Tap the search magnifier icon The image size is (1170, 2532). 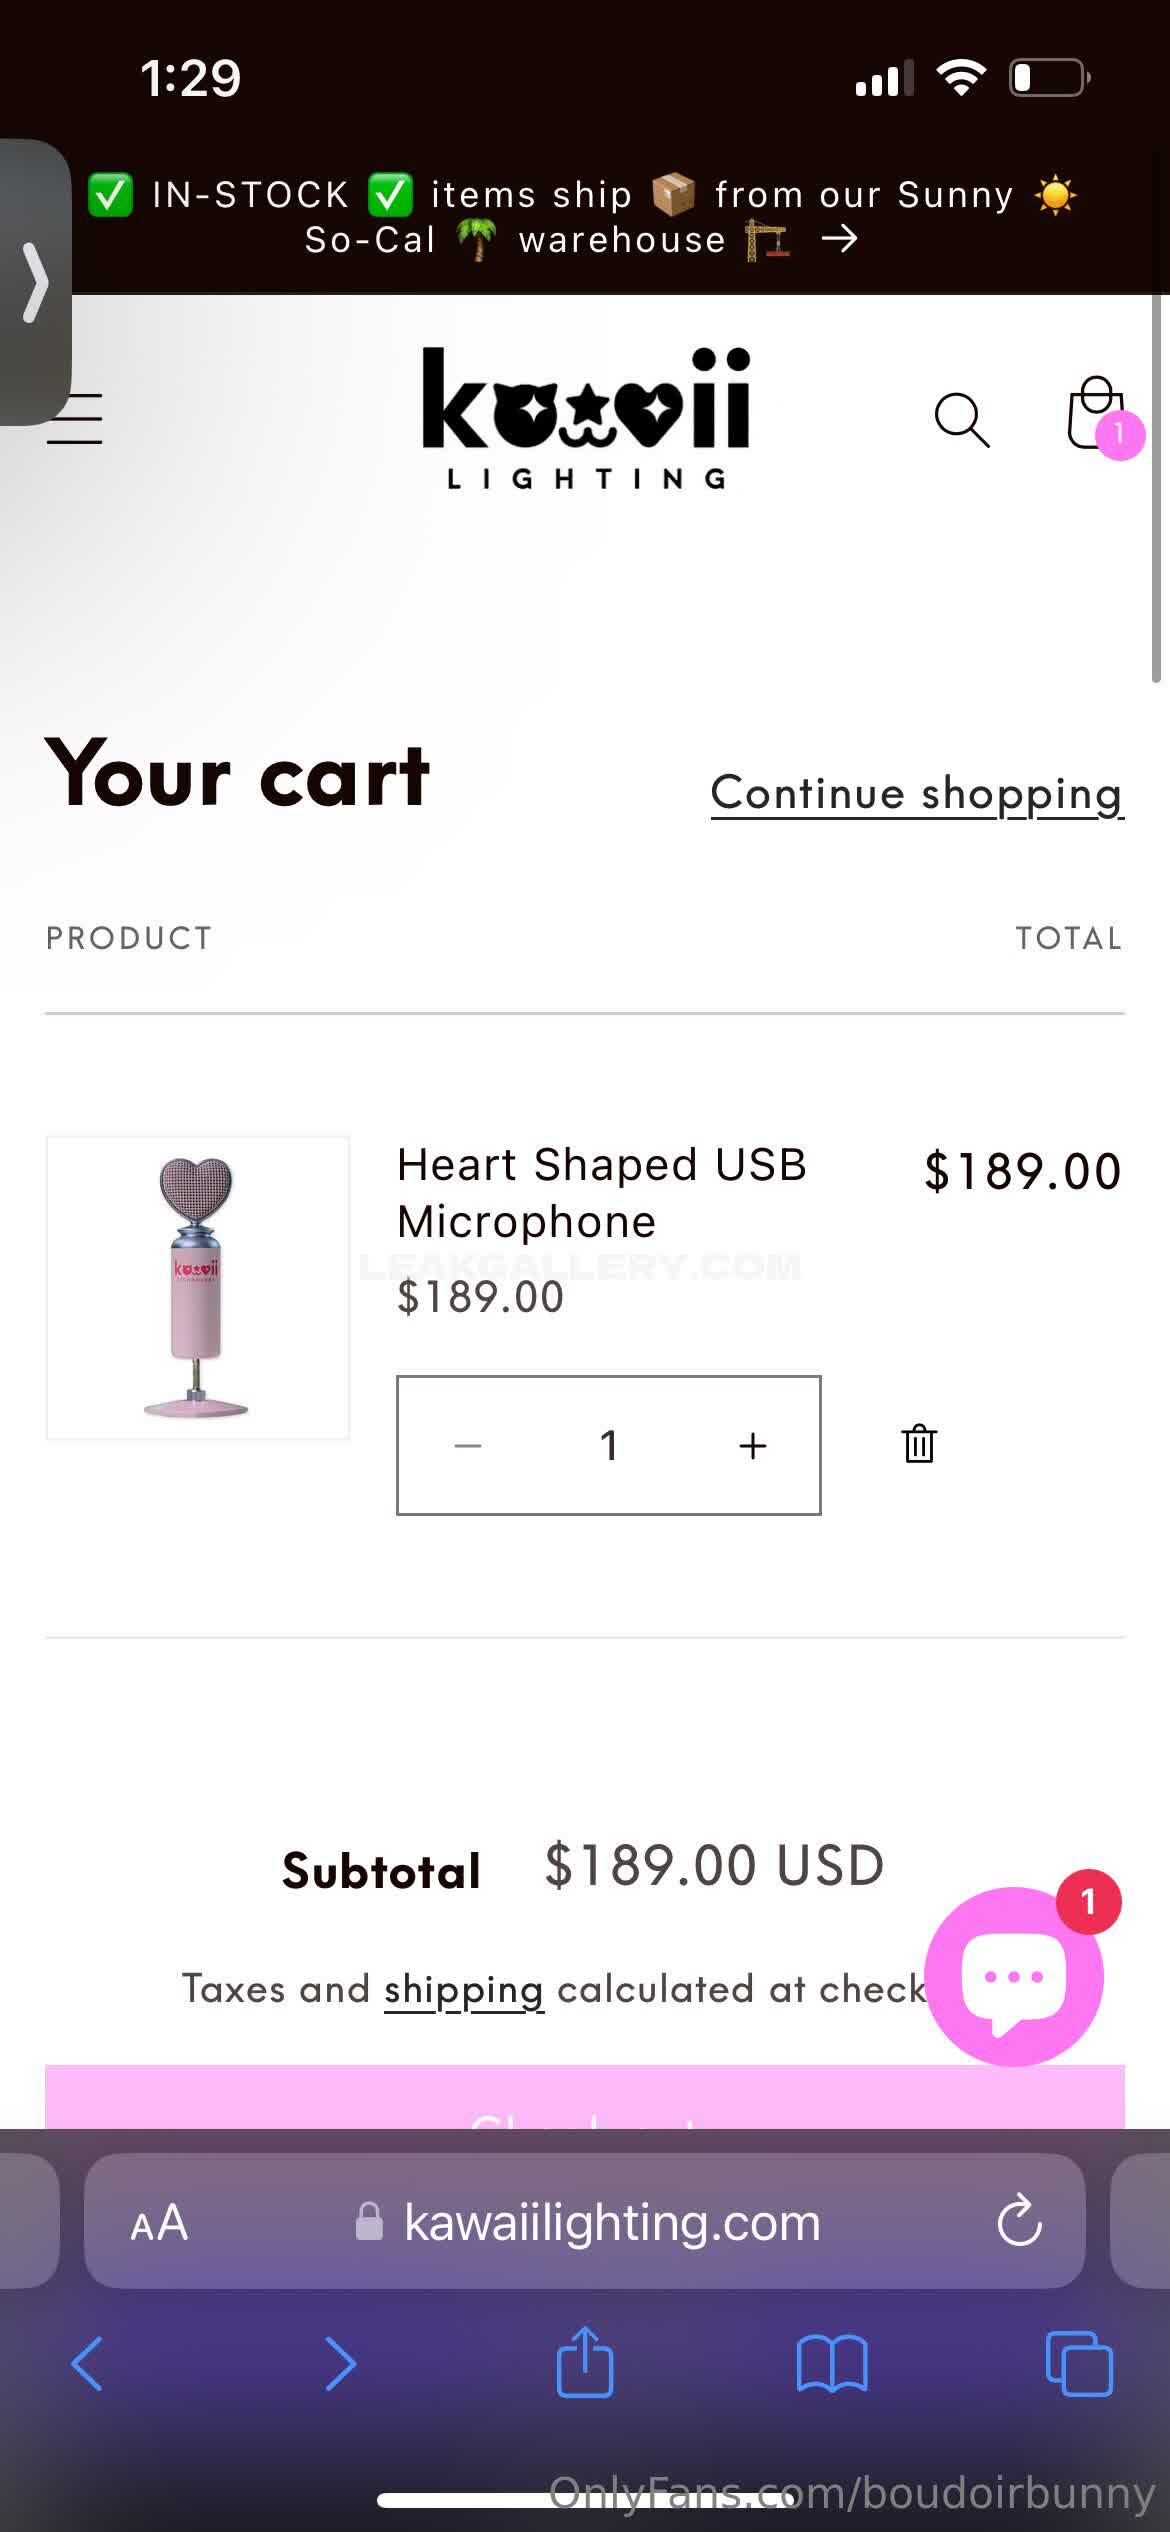coord(961,419)
